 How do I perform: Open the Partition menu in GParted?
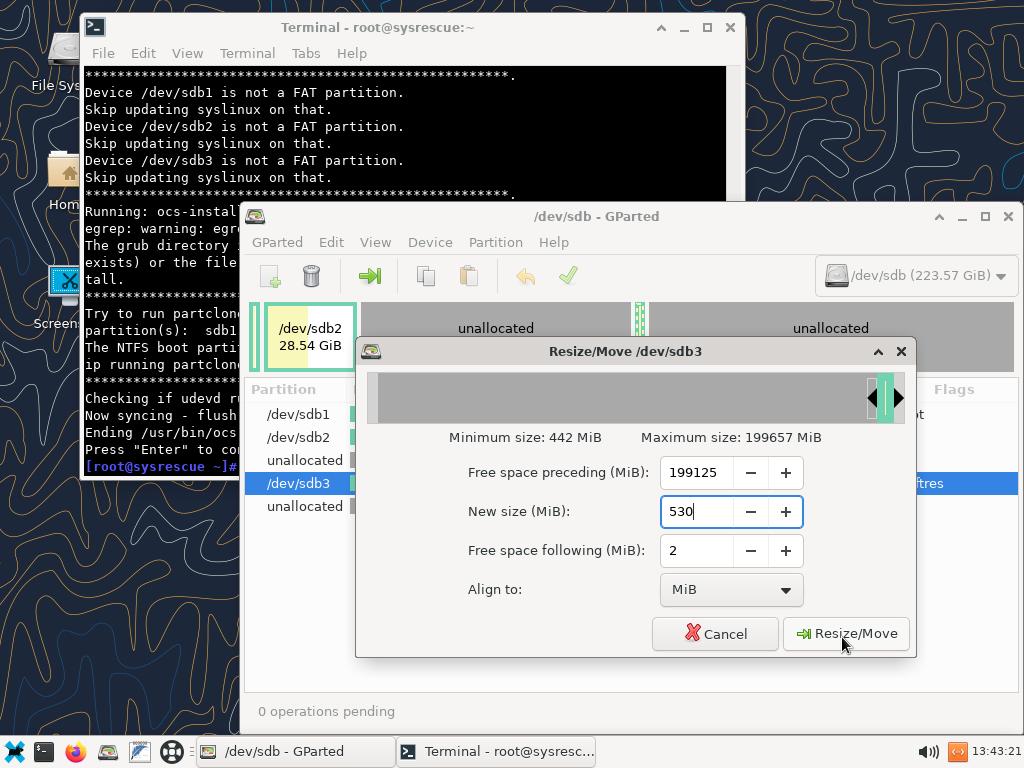coord(495,242)
